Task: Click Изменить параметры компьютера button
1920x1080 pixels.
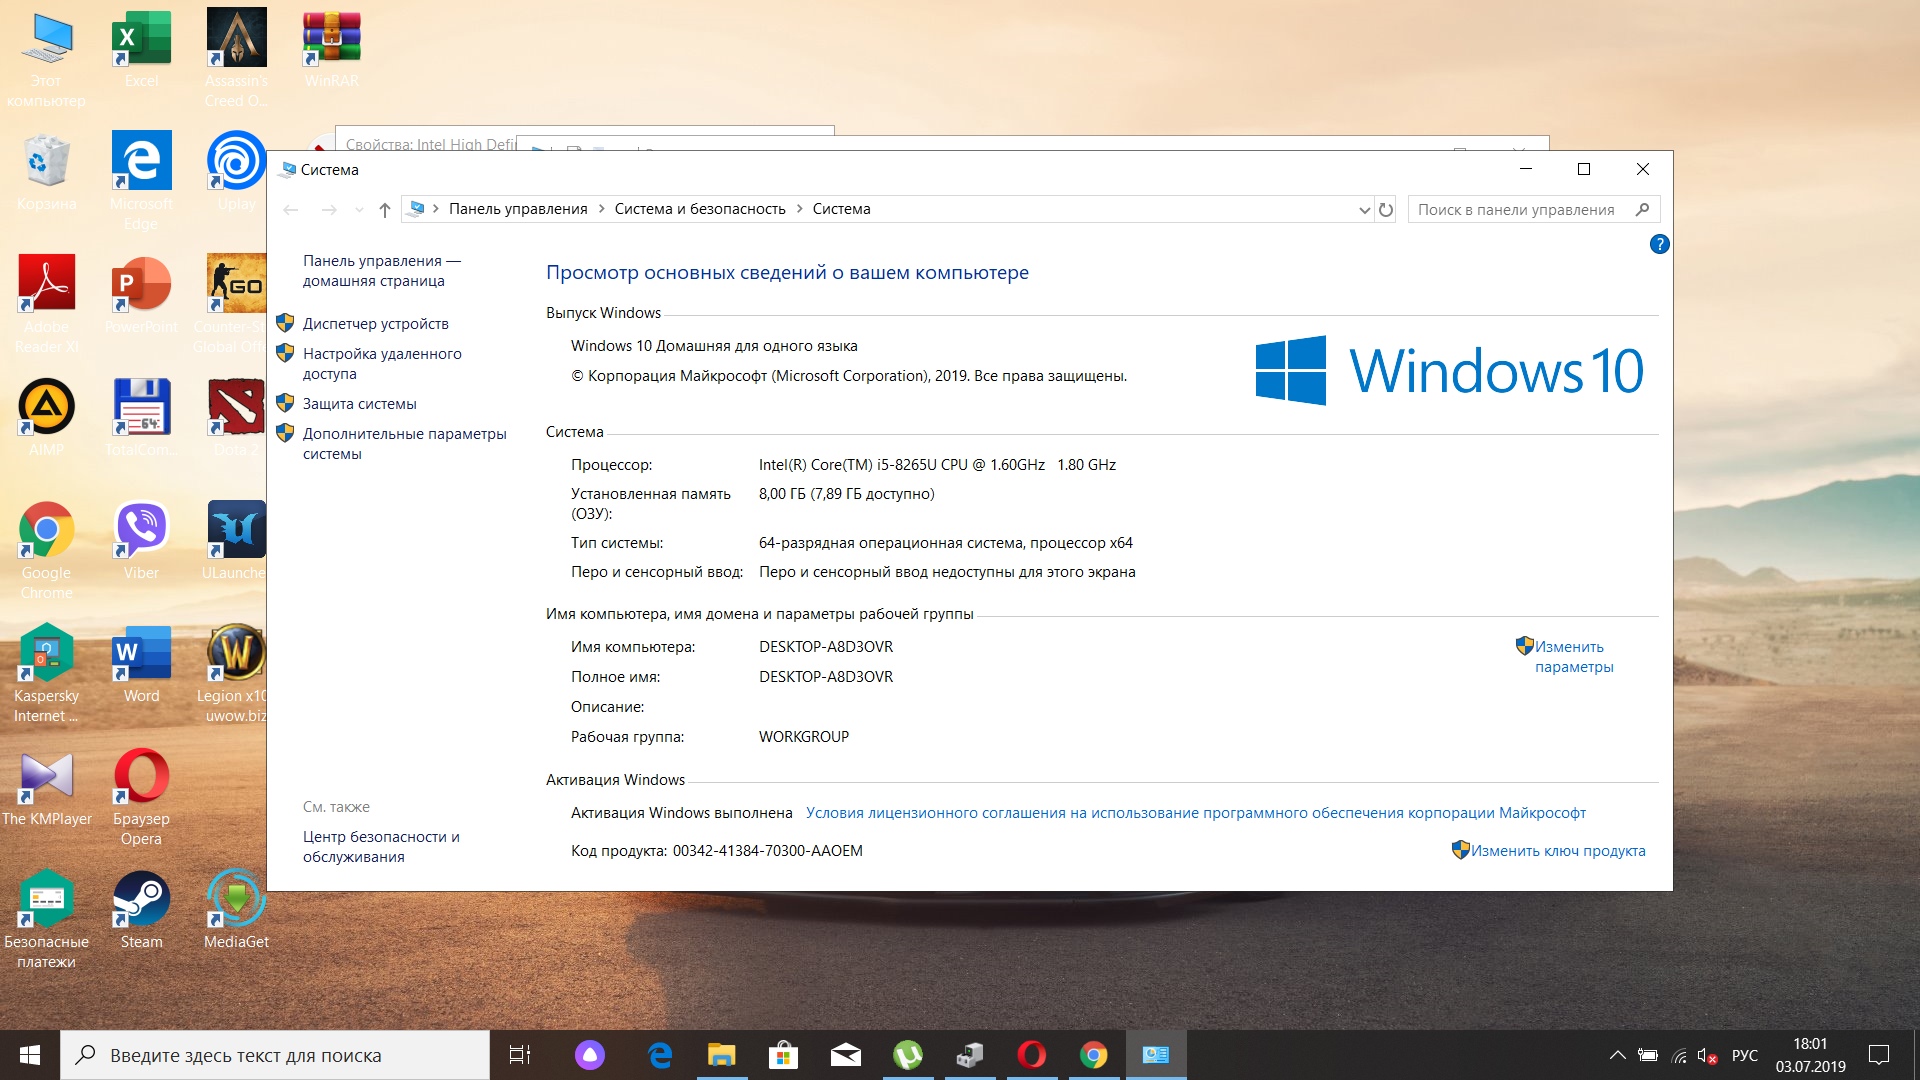Action: coord(1573,655)
